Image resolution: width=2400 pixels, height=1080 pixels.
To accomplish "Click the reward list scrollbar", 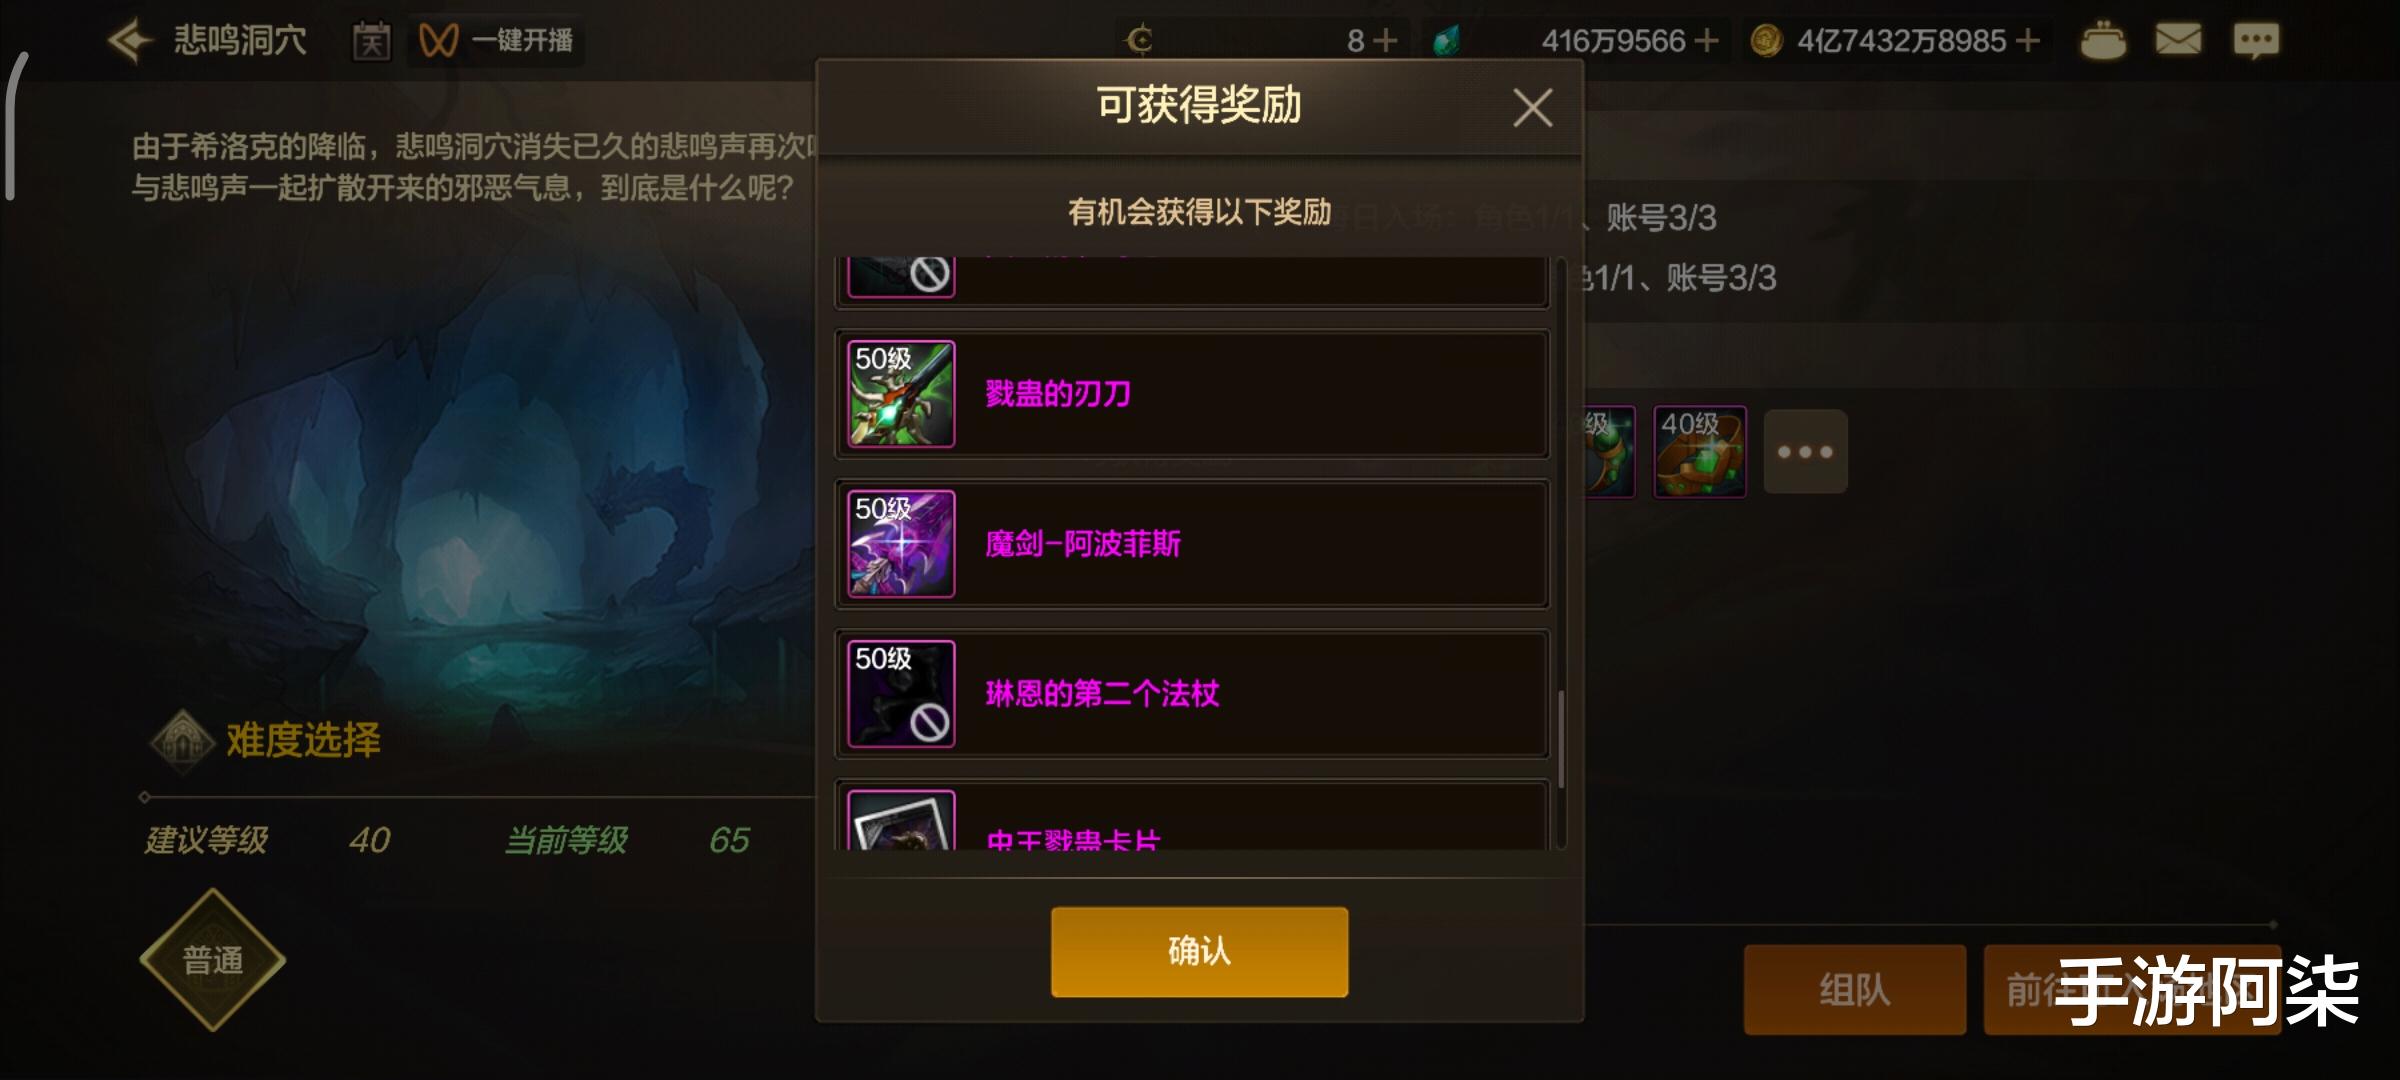I will [1560, 553].
